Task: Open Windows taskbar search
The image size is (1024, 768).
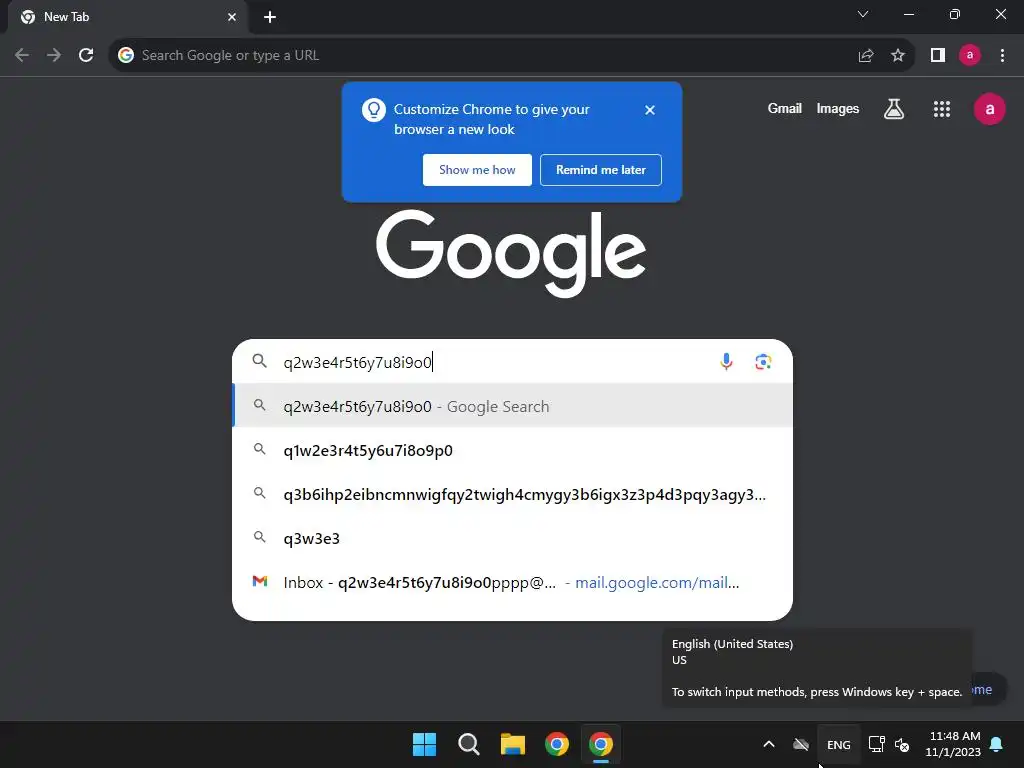Action: pyautogui.click(x=468, y=744)
